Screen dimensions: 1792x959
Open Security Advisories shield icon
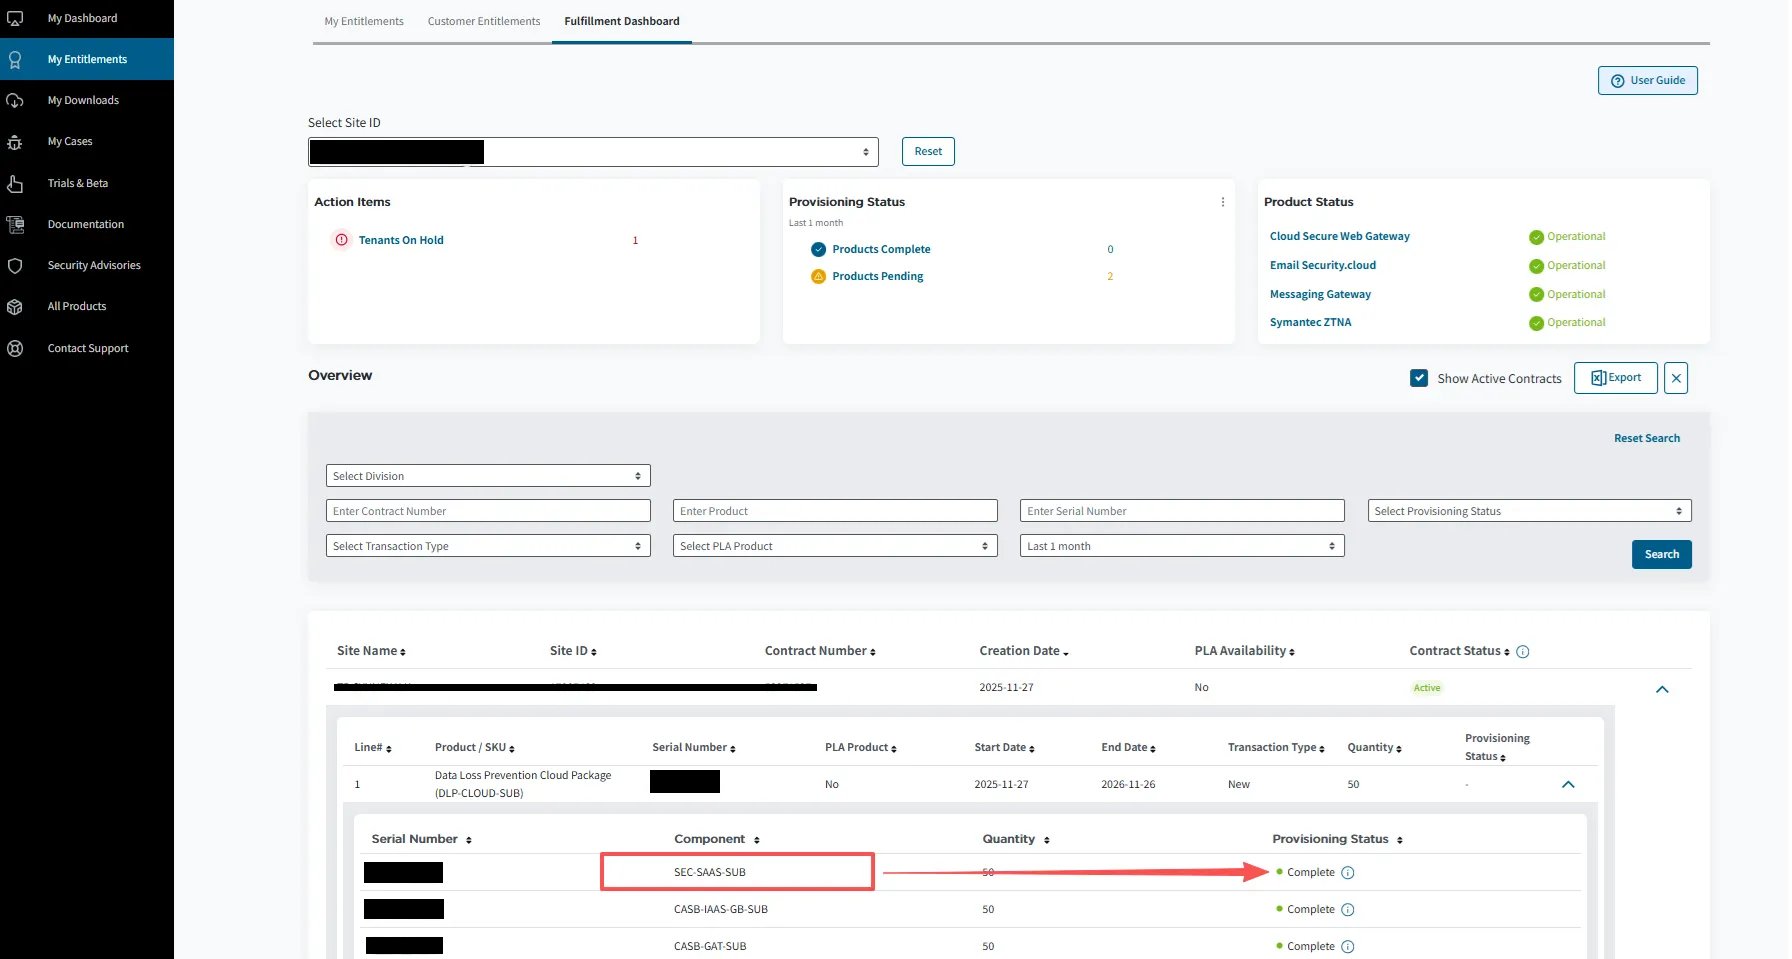15,266
